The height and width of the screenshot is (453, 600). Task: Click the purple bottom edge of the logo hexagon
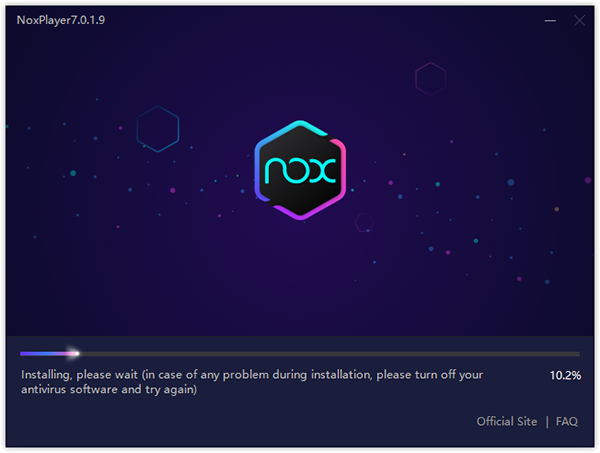(300, 211)
